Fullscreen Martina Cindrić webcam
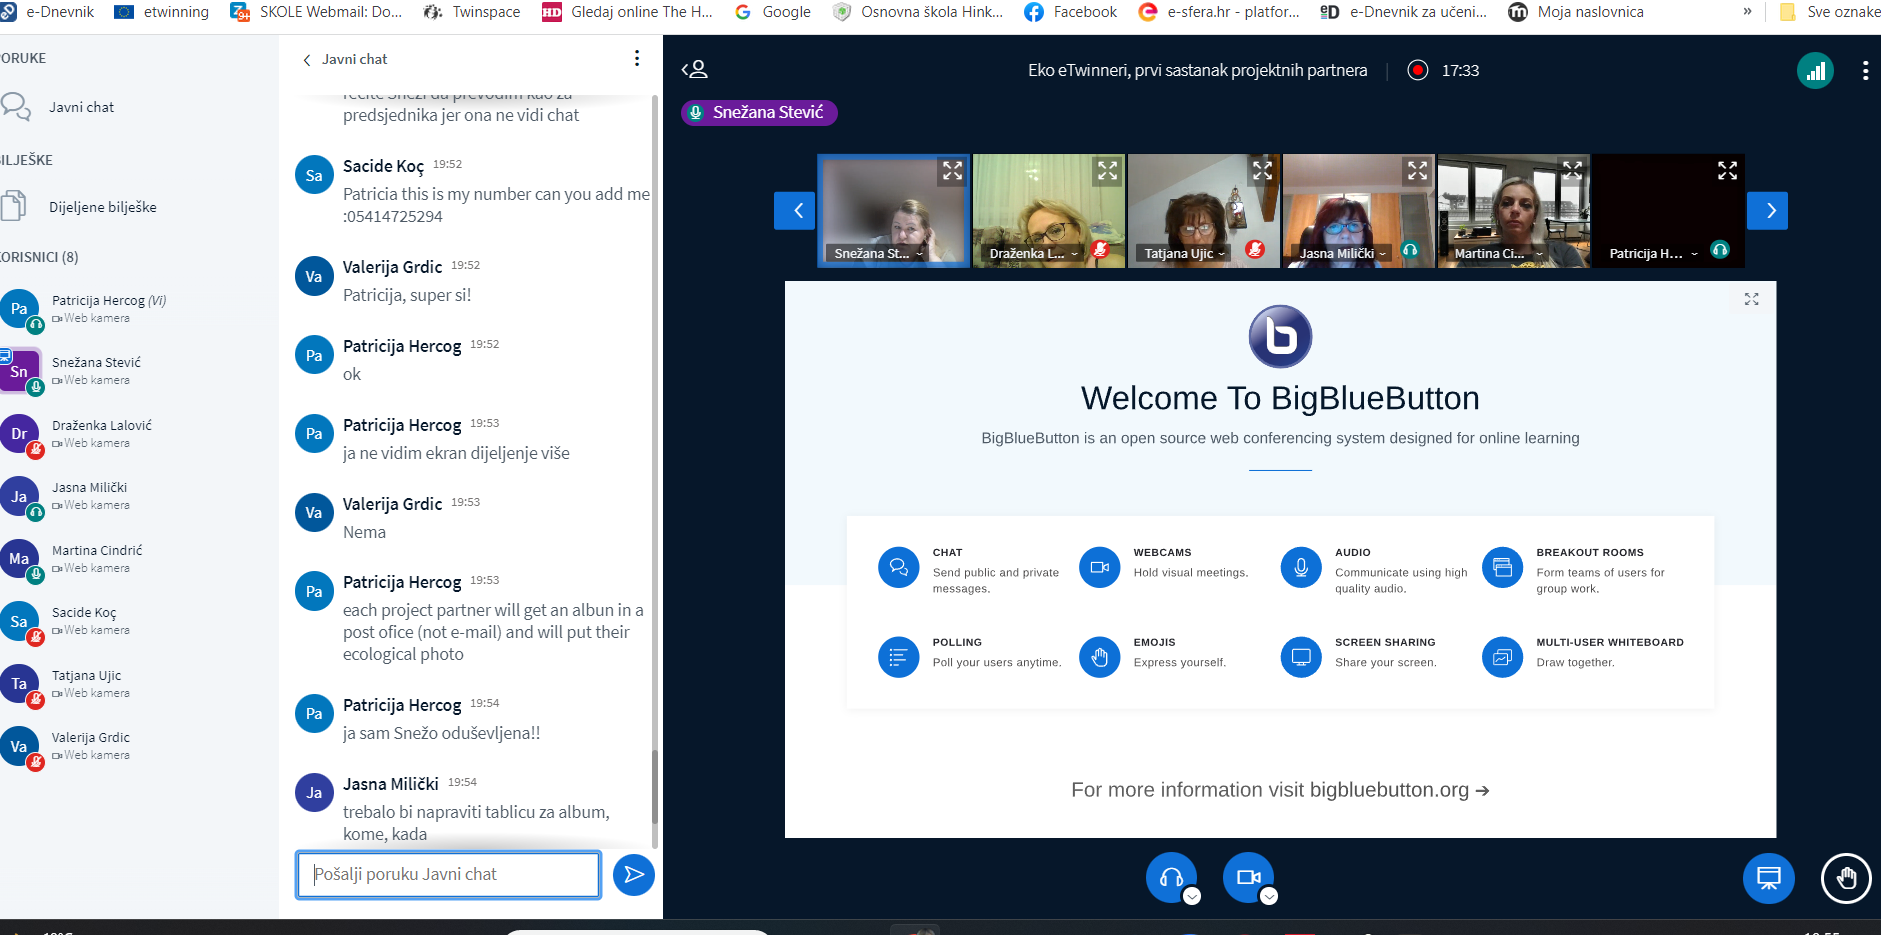Viewport: 1881px width, 935px height. coord(1572,171)
